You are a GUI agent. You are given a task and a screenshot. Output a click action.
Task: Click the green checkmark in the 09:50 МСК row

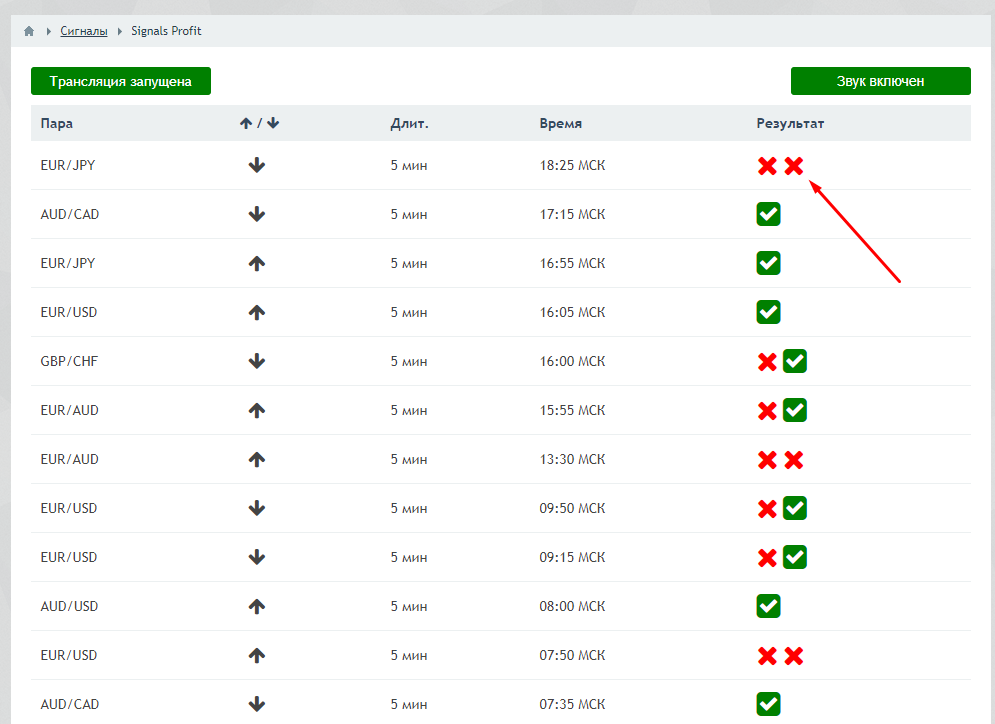click(794, 508)
